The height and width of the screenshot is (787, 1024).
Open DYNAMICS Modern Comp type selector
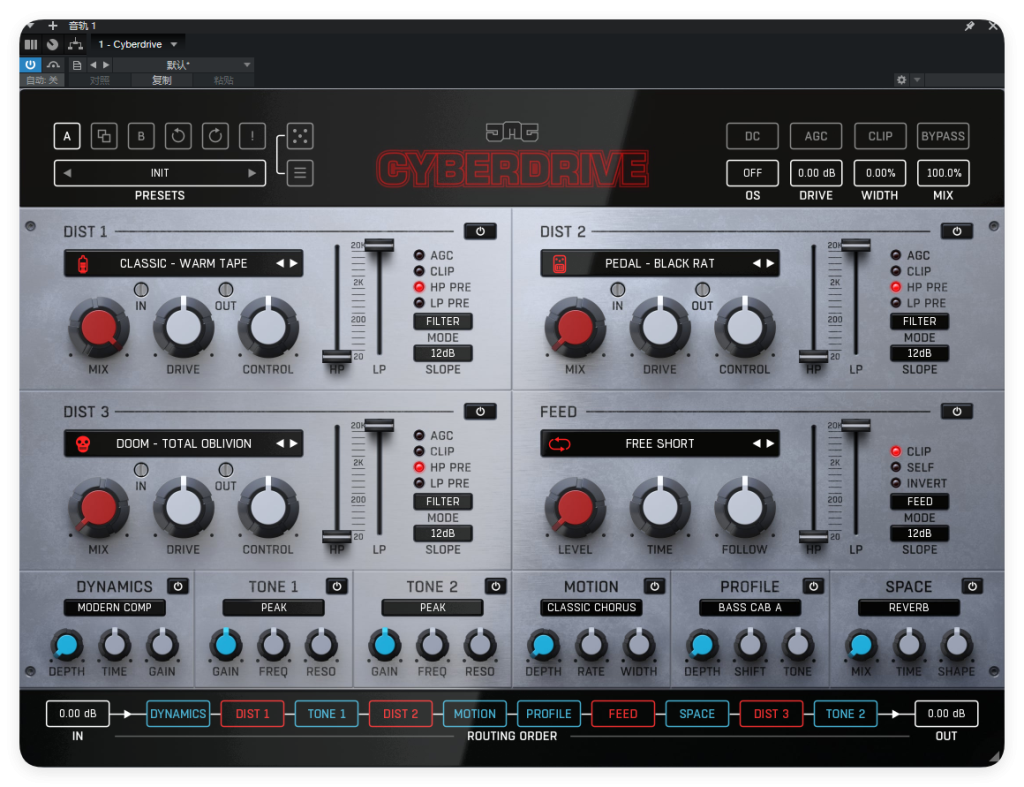click(114, 607)
